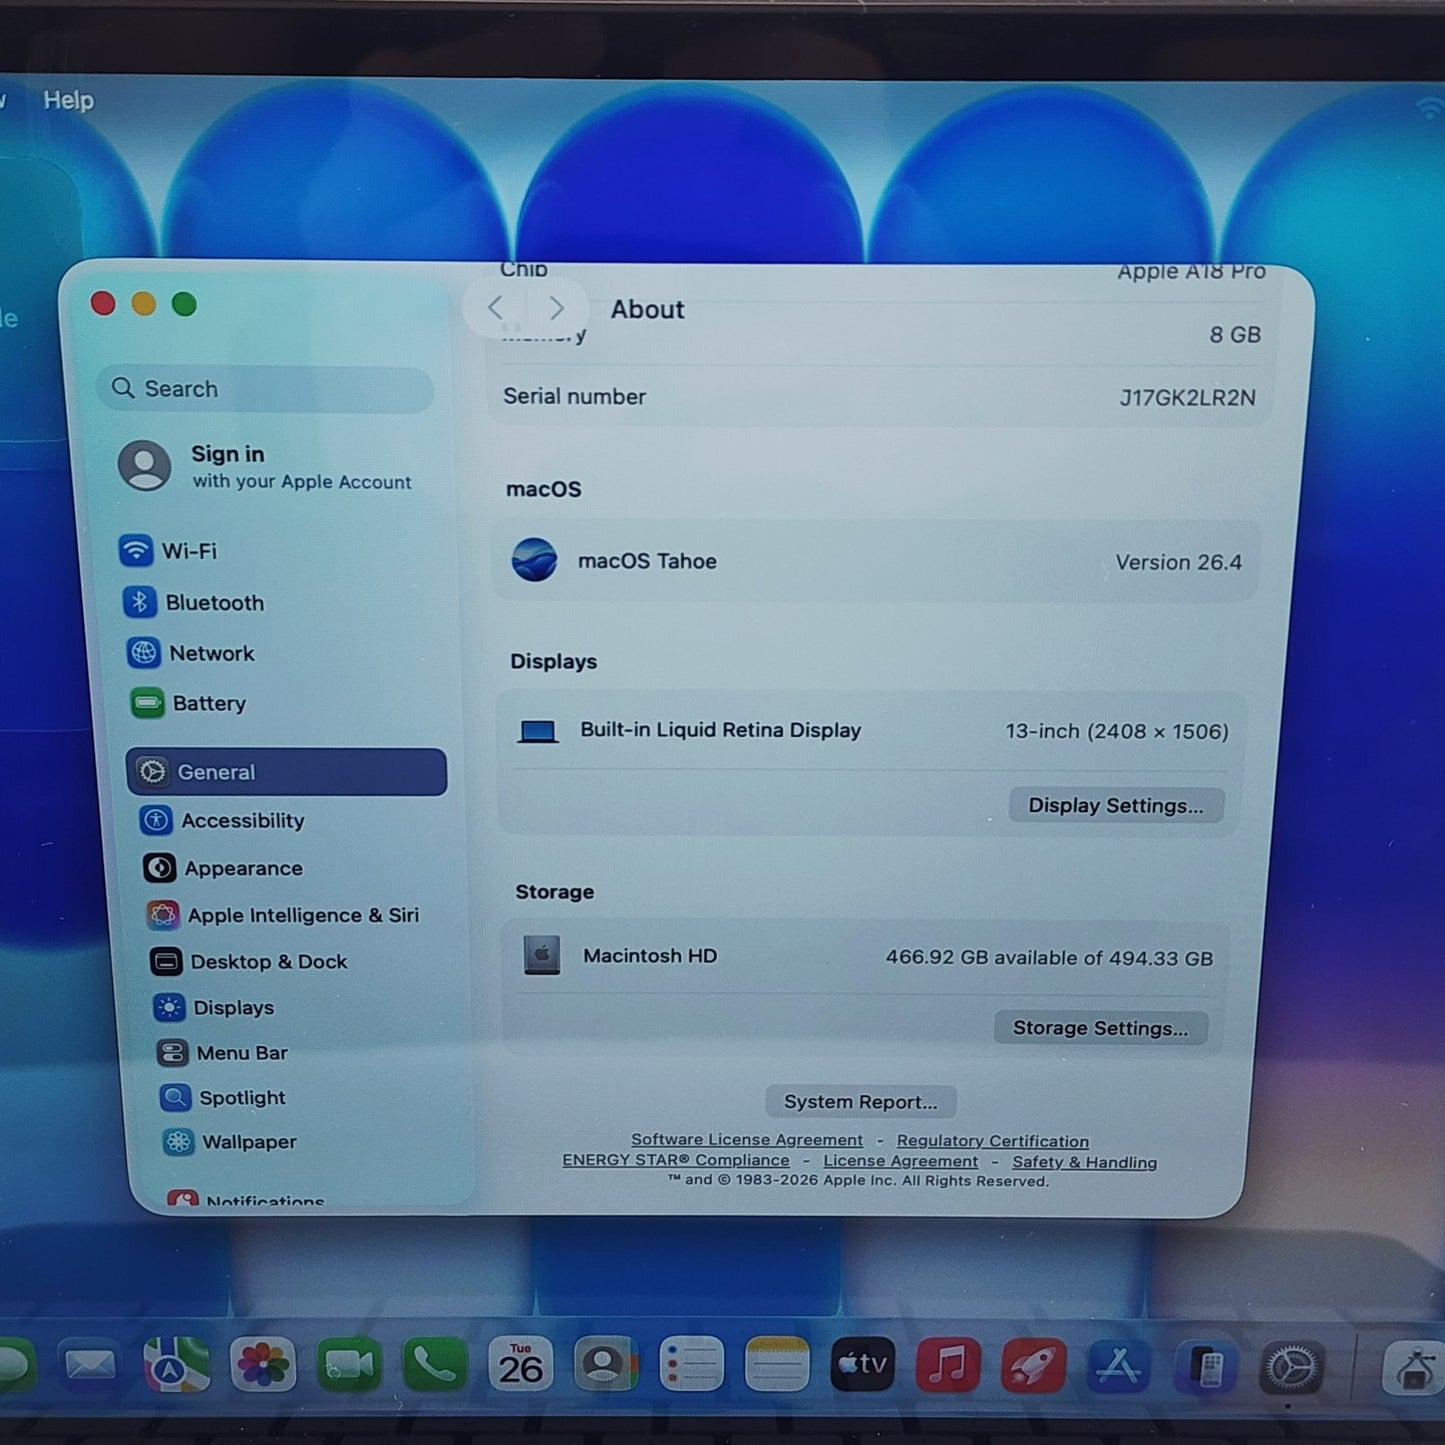Open Battery settings in the sidebar

tap(188, 703)
